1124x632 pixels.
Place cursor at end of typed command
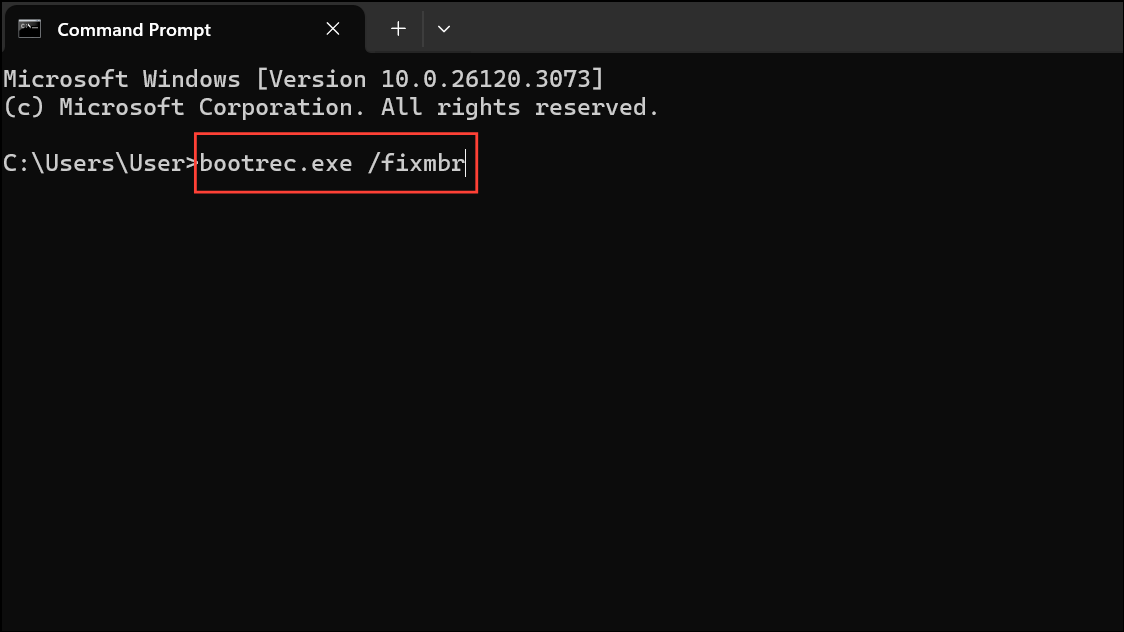(x=466, y=163)
